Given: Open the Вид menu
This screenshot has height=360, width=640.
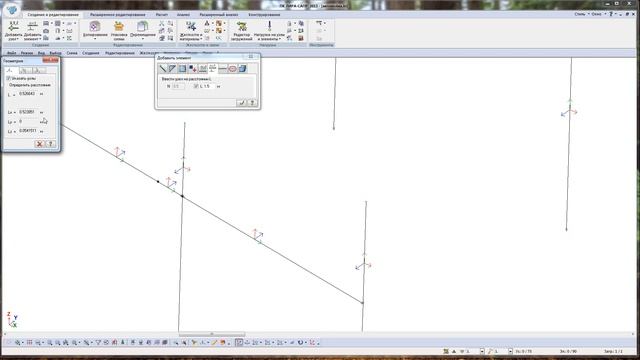Looking at the screenshot, I should click(x=41, y=53).
